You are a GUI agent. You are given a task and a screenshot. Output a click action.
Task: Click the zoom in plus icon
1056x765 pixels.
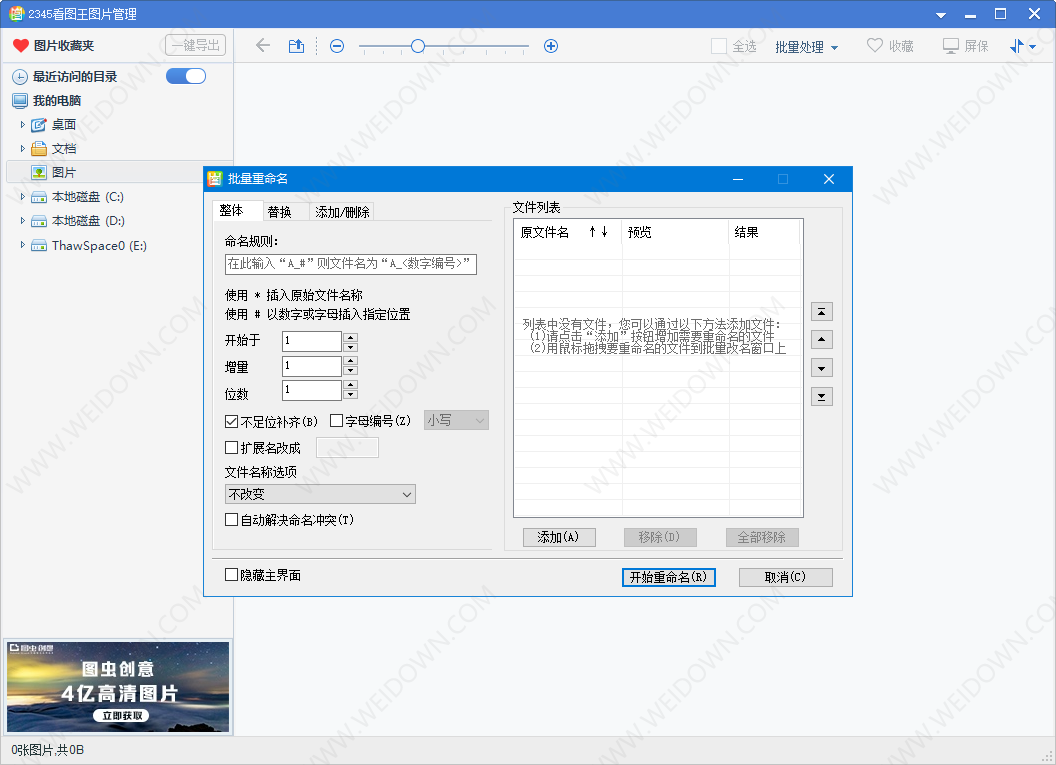tap(551, 46)
